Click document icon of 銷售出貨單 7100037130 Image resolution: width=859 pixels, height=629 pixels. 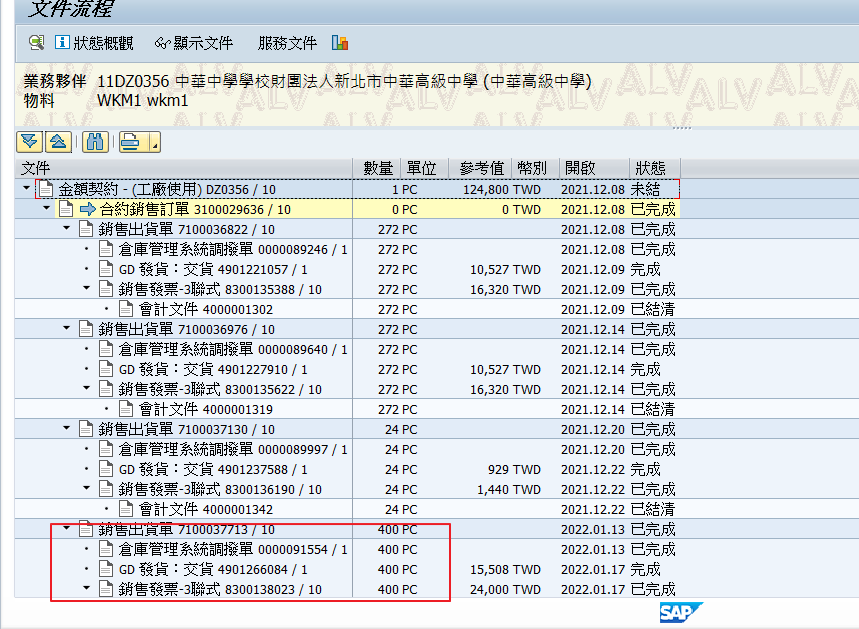86,429
